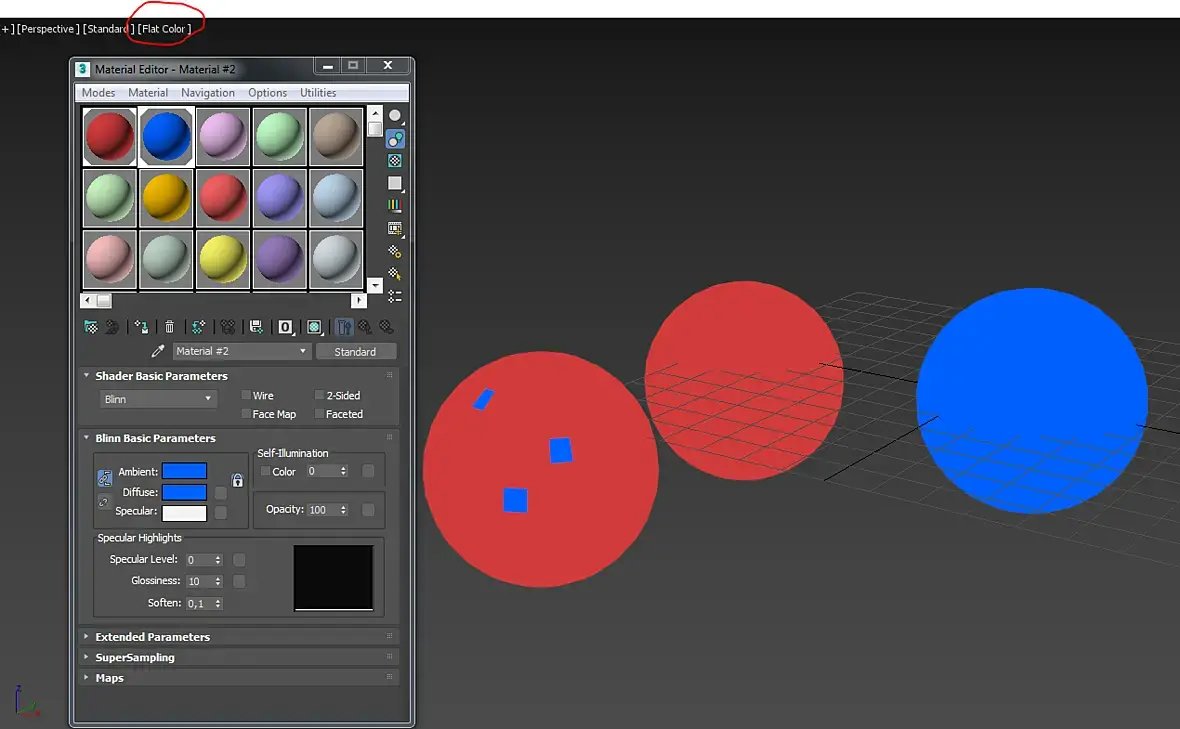Open the Perspective viewport label menu
1180x729 pixels.
tap(48, 29)
